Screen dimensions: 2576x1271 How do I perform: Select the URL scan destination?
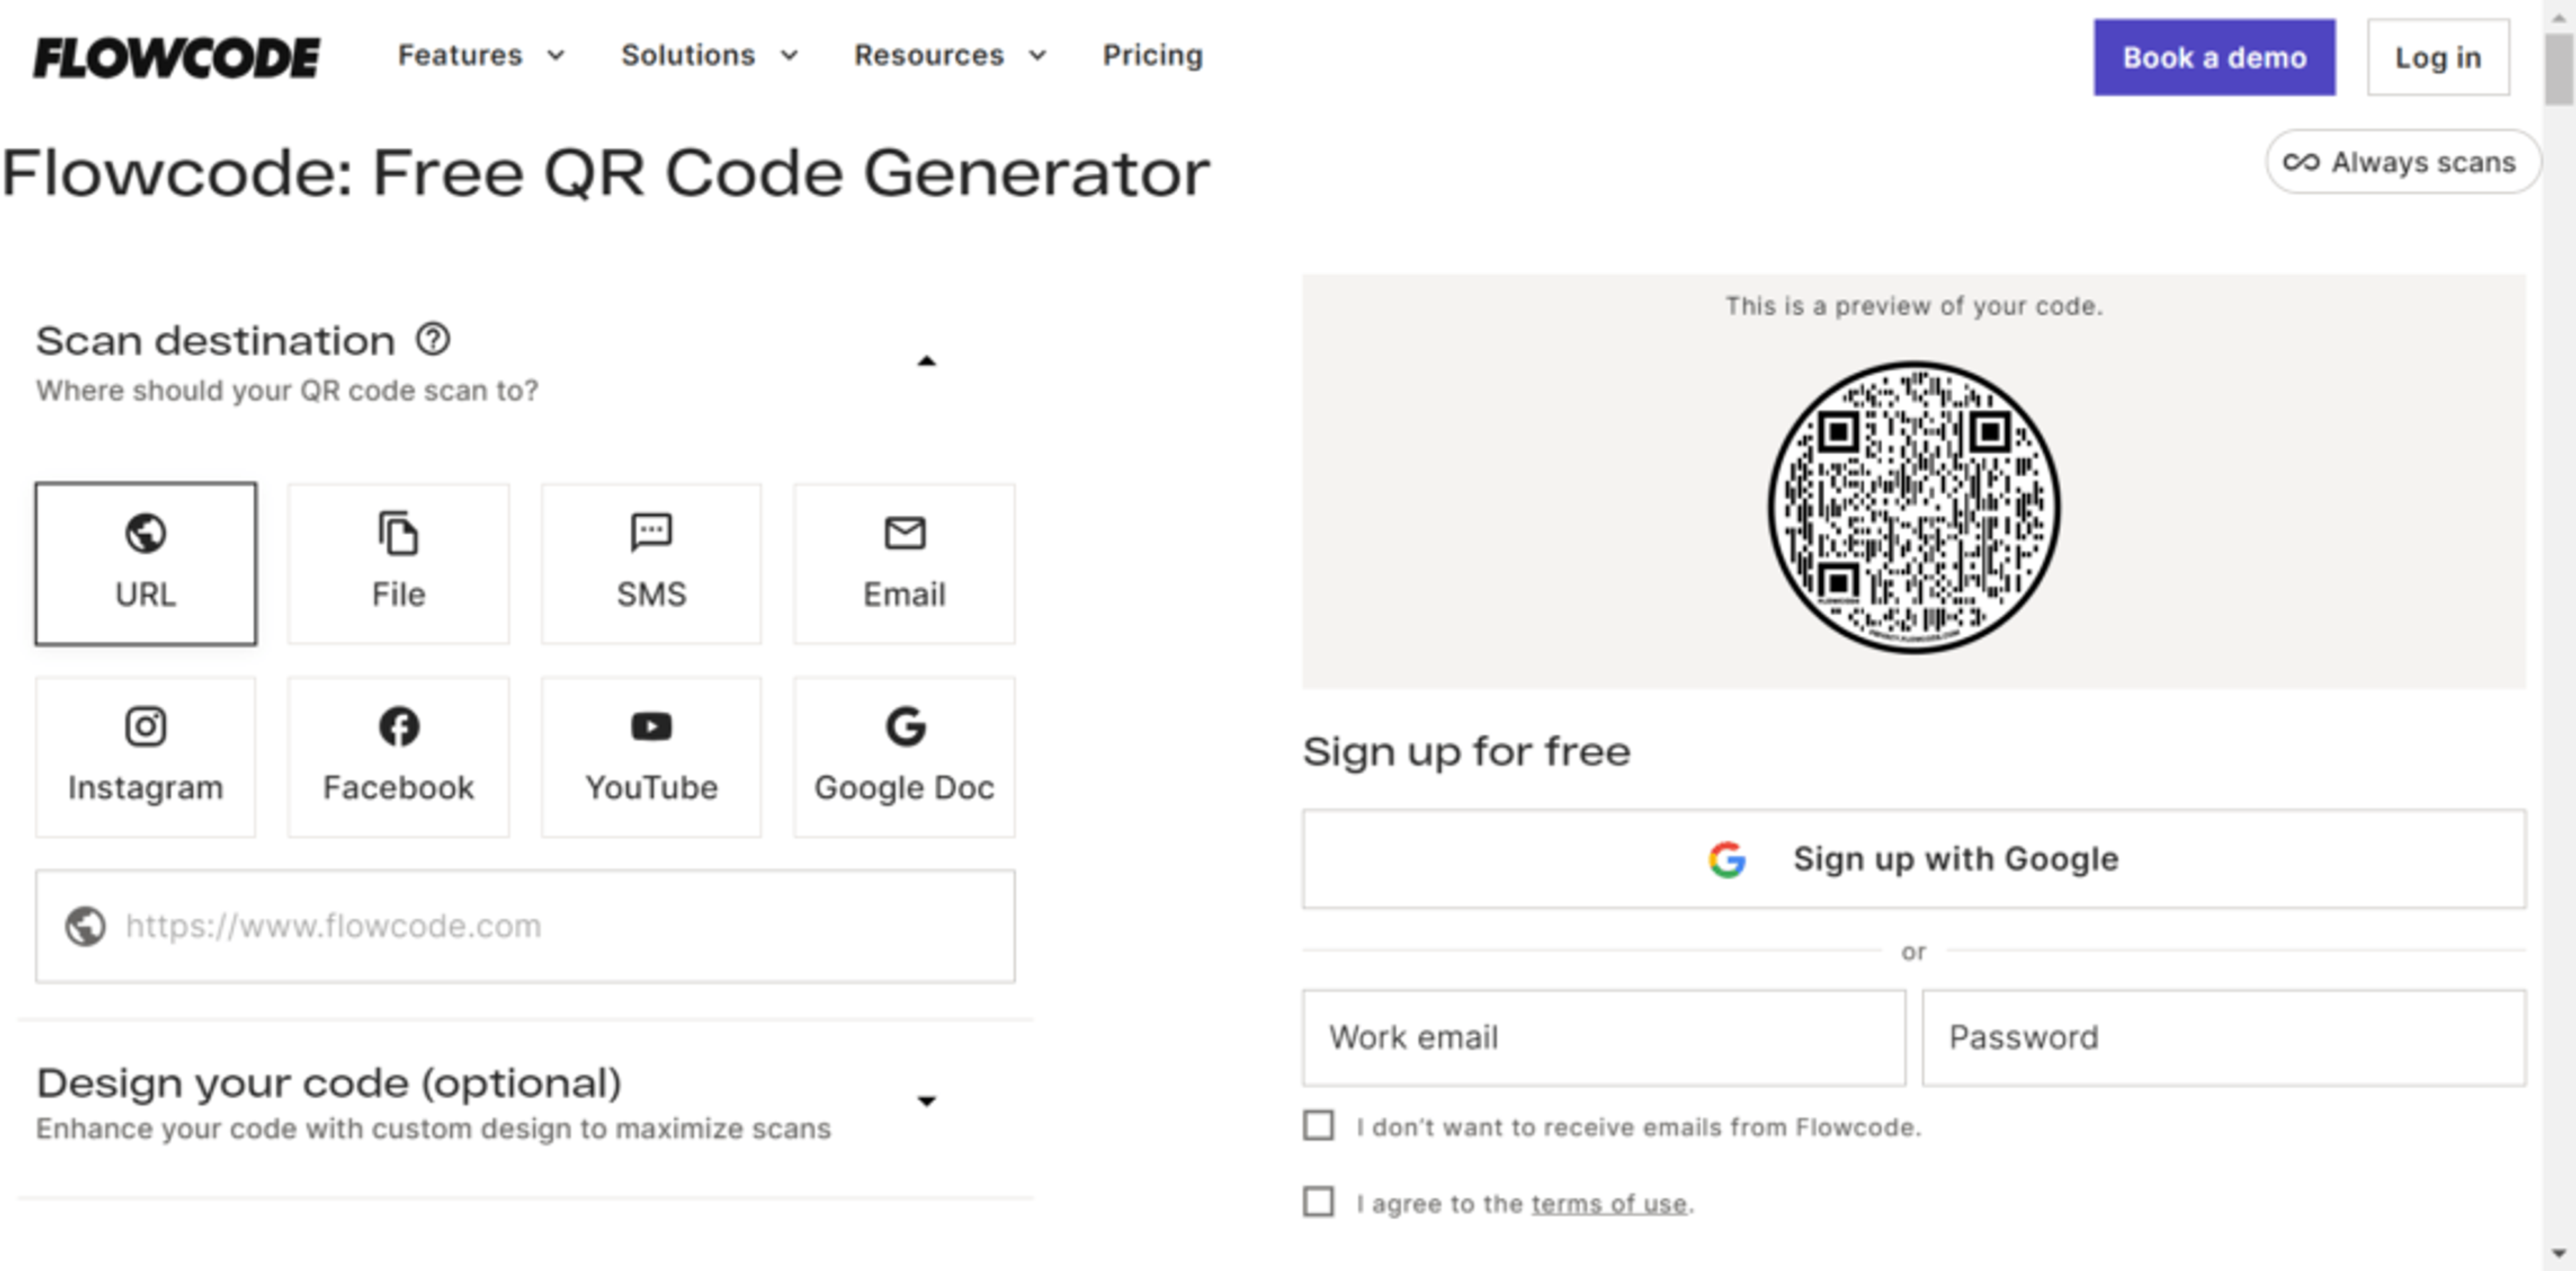tap(145, 563)
